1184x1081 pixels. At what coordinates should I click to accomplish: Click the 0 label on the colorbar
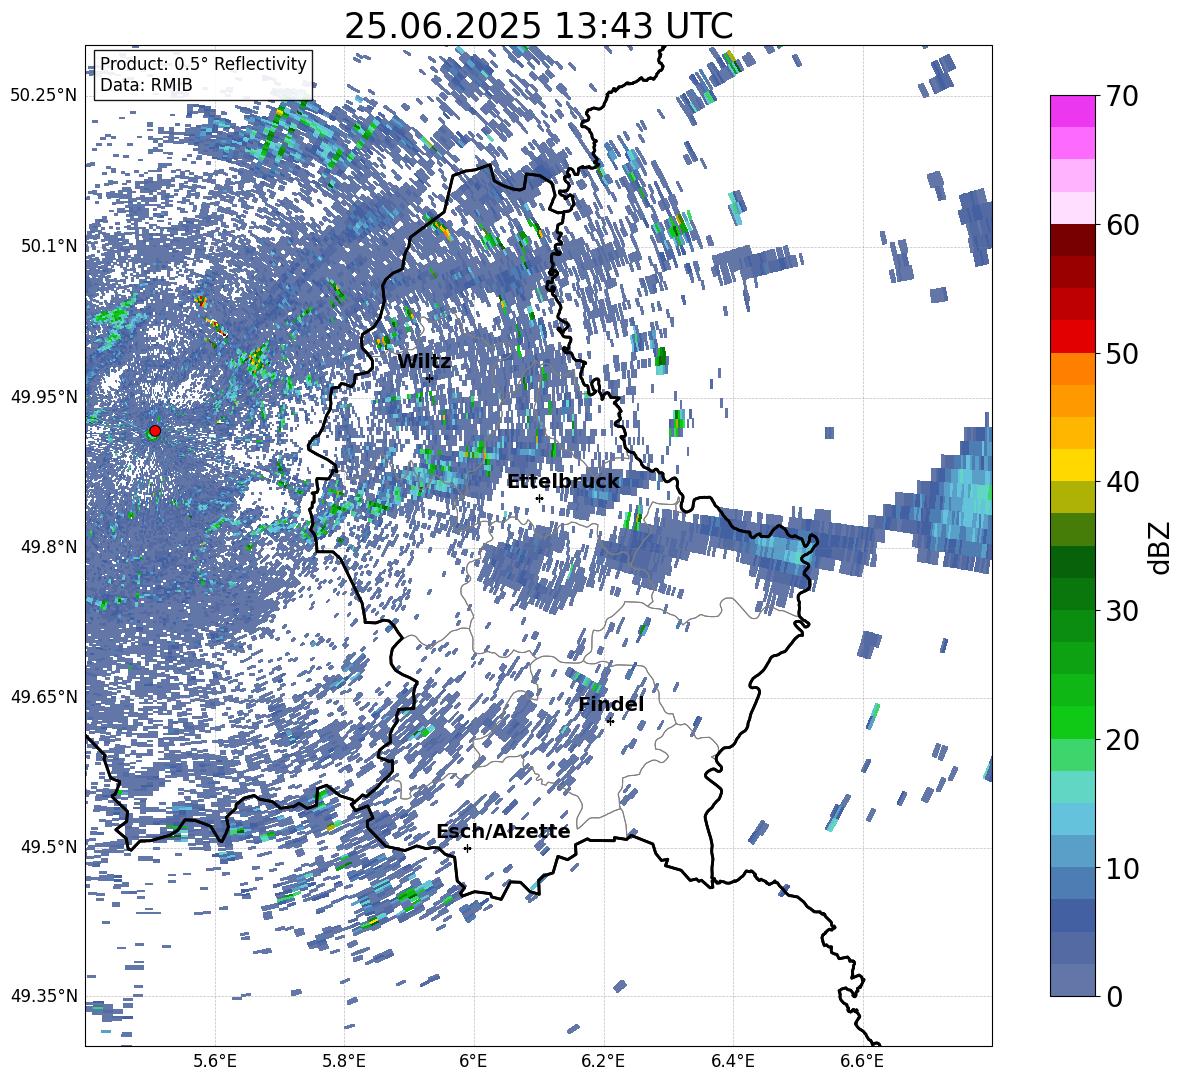[1114, 996]
